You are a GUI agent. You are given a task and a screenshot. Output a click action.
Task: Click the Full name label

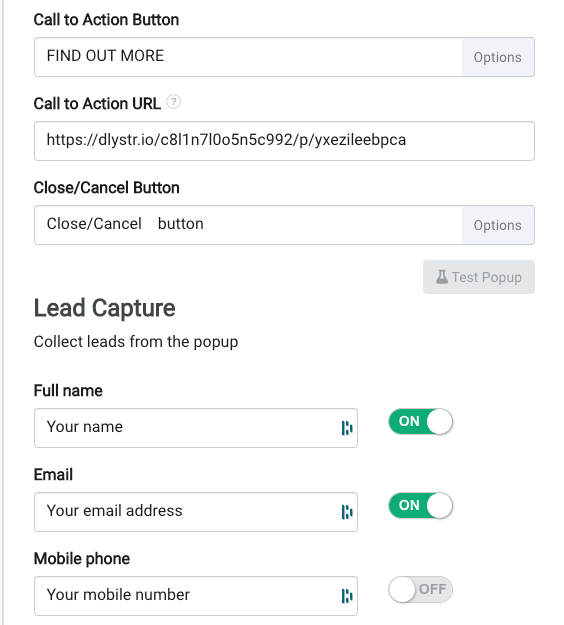point(68,391)
